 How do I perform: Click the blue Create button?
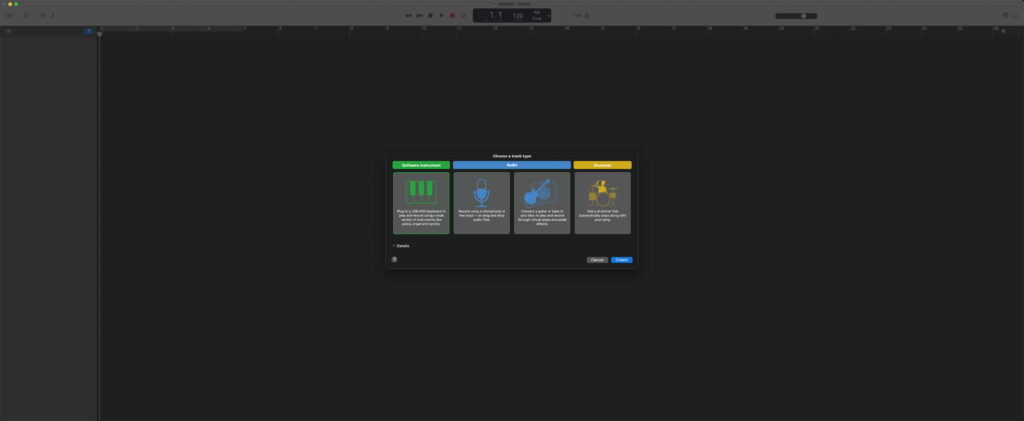click(x=621, y=260)
